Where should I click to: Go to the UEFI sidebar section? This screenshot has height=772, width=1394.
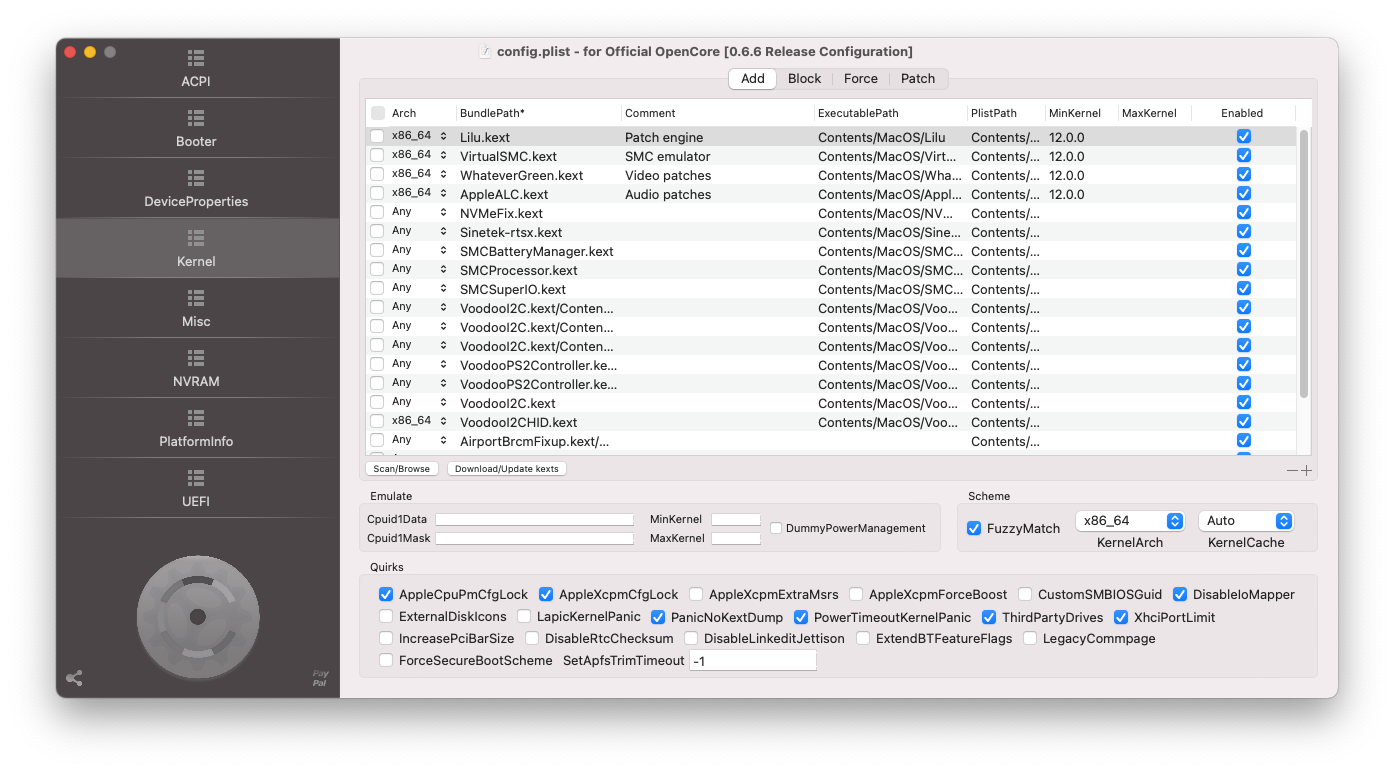196,488
